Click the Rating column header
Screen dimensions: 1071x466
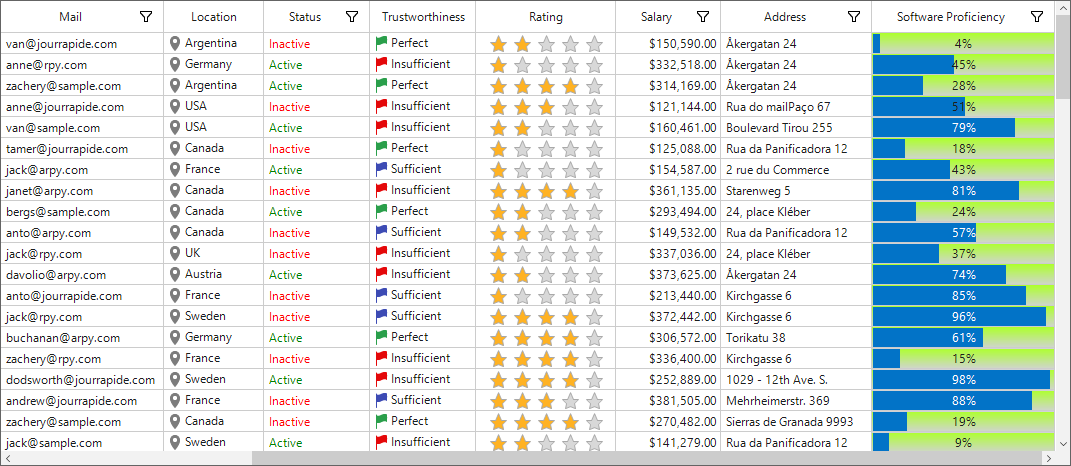click(546, 17)
